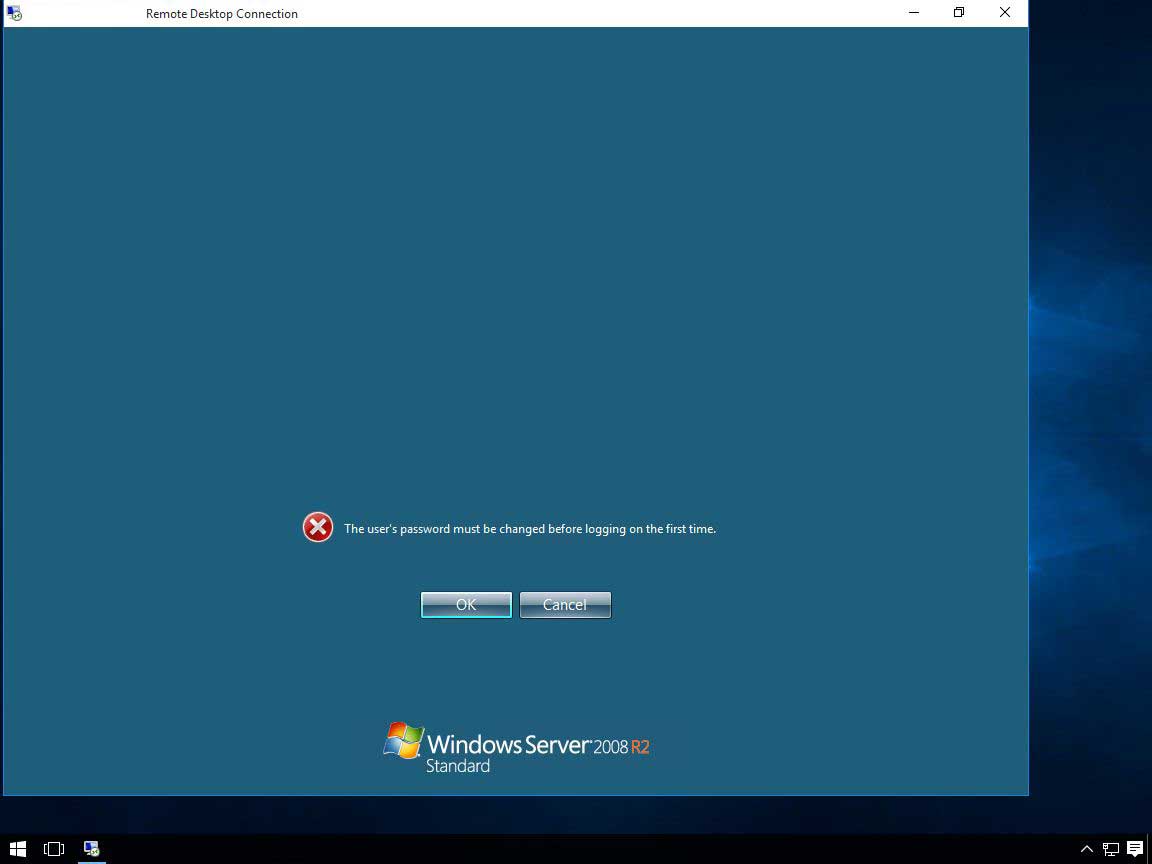Click the OK button in the error dialog
1152x864 pixels.
click(466, 605)
